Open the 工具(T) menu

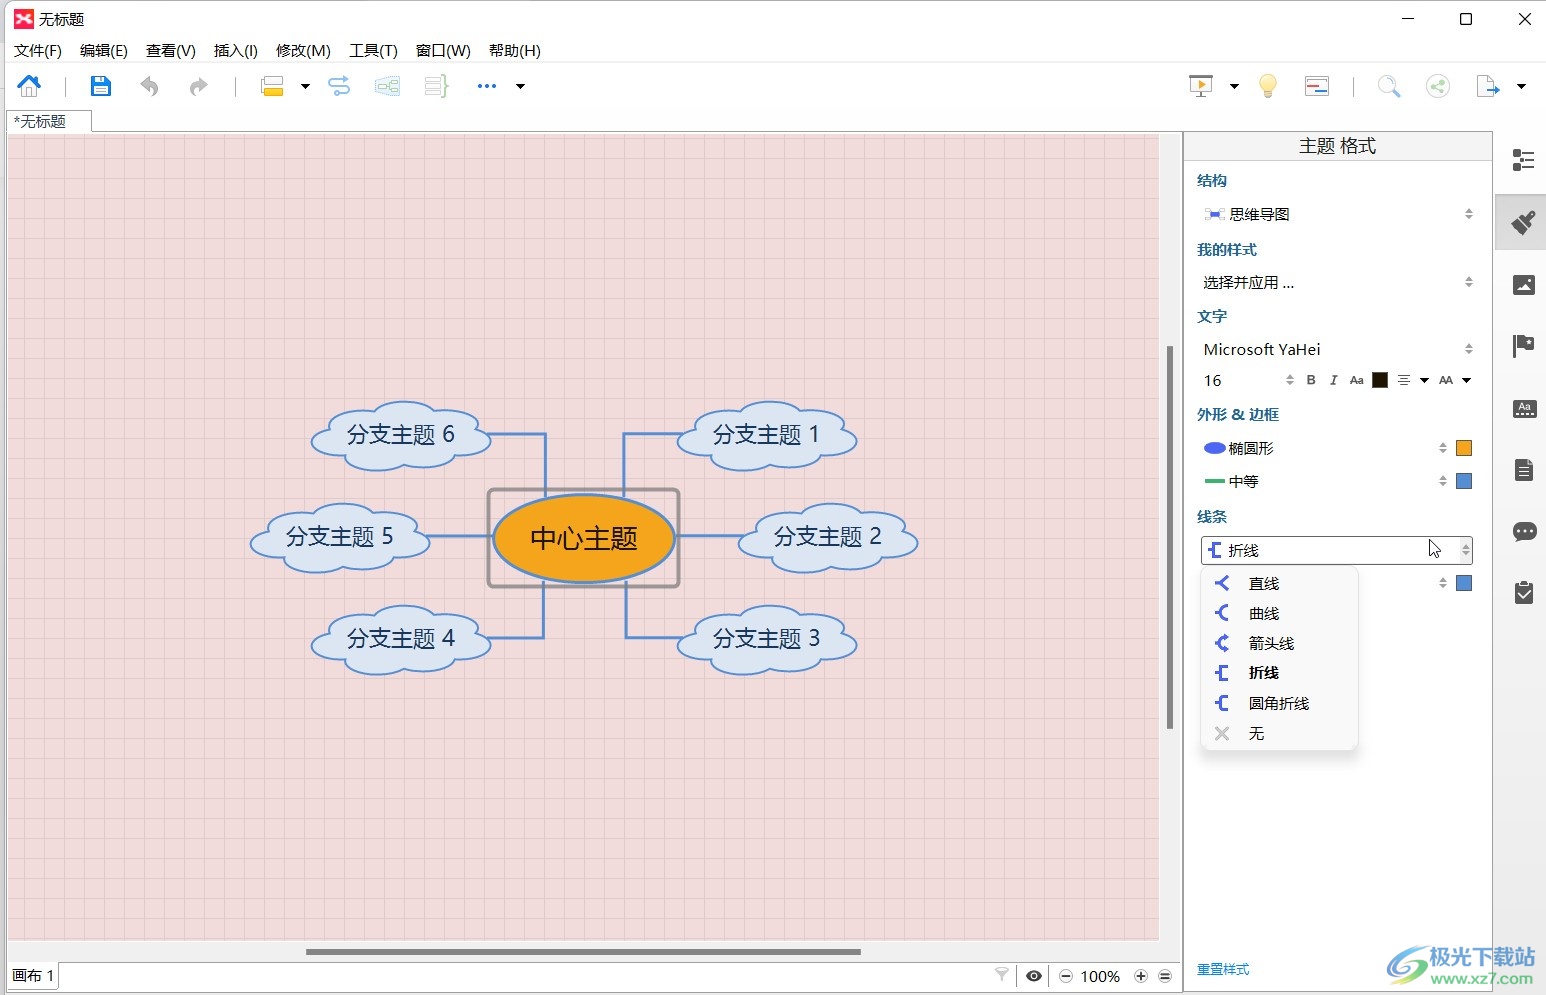(x=373, y=51)
